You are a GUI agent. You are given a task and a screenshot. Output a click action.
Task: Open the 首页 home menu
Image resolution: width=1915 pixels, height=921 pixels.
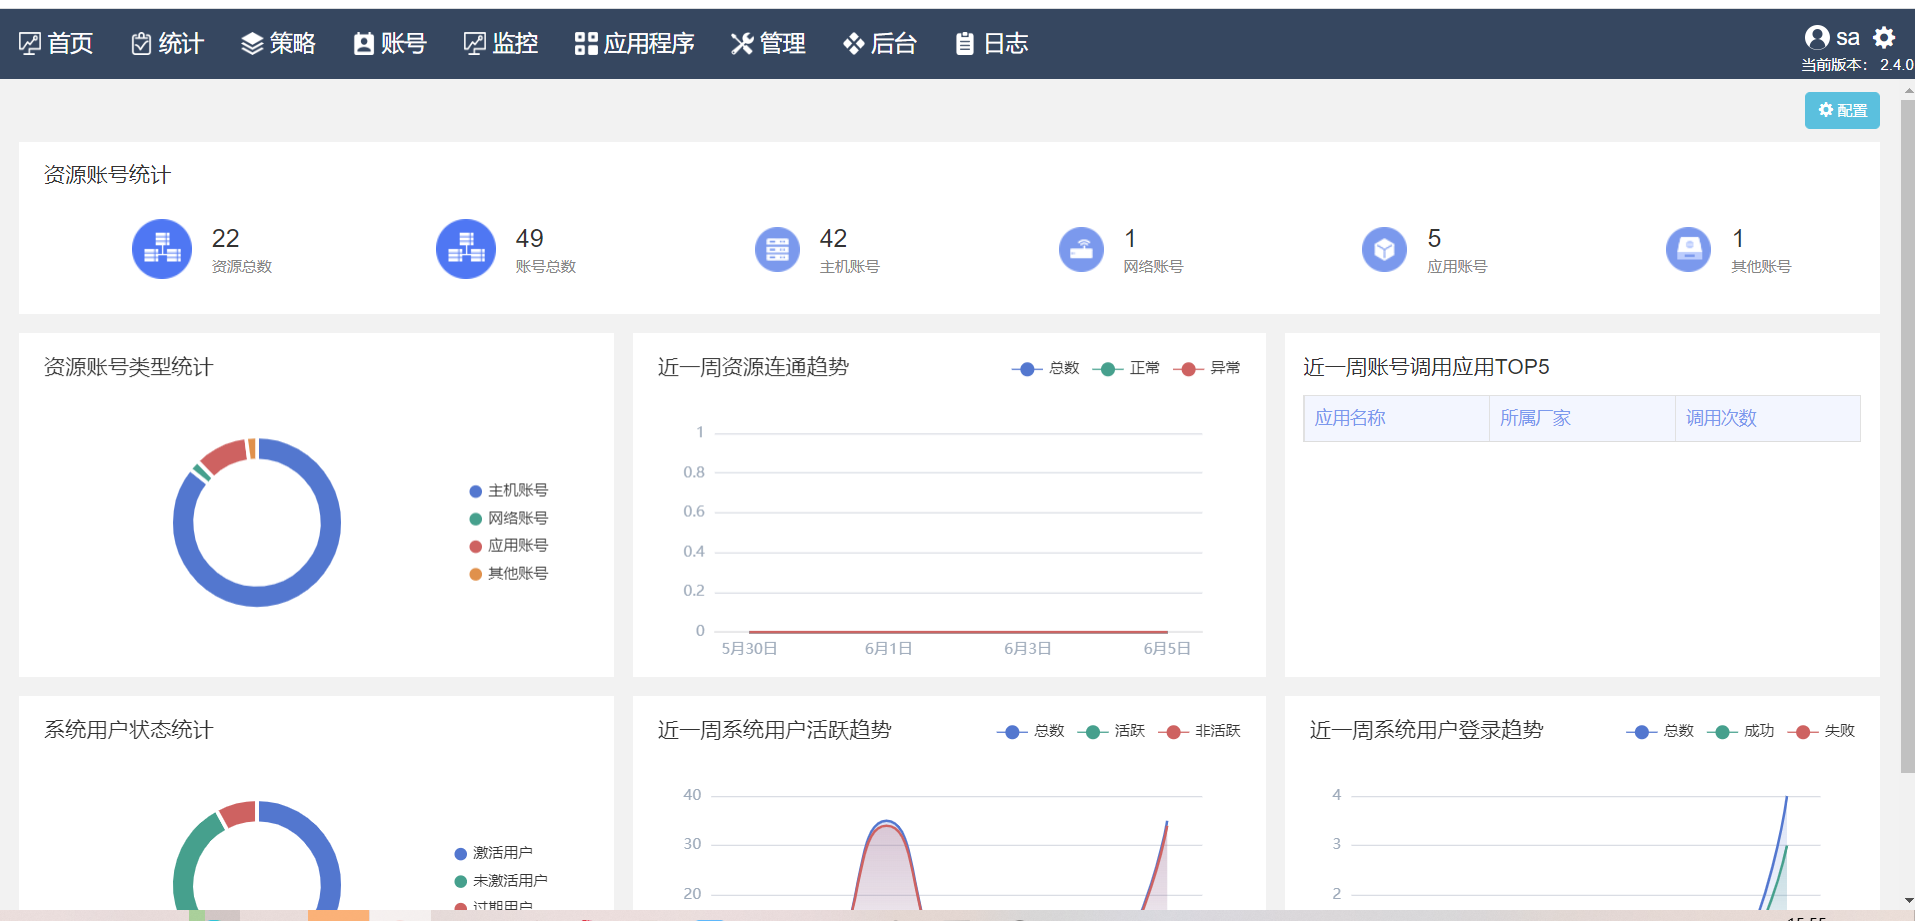tap(56, 43)
